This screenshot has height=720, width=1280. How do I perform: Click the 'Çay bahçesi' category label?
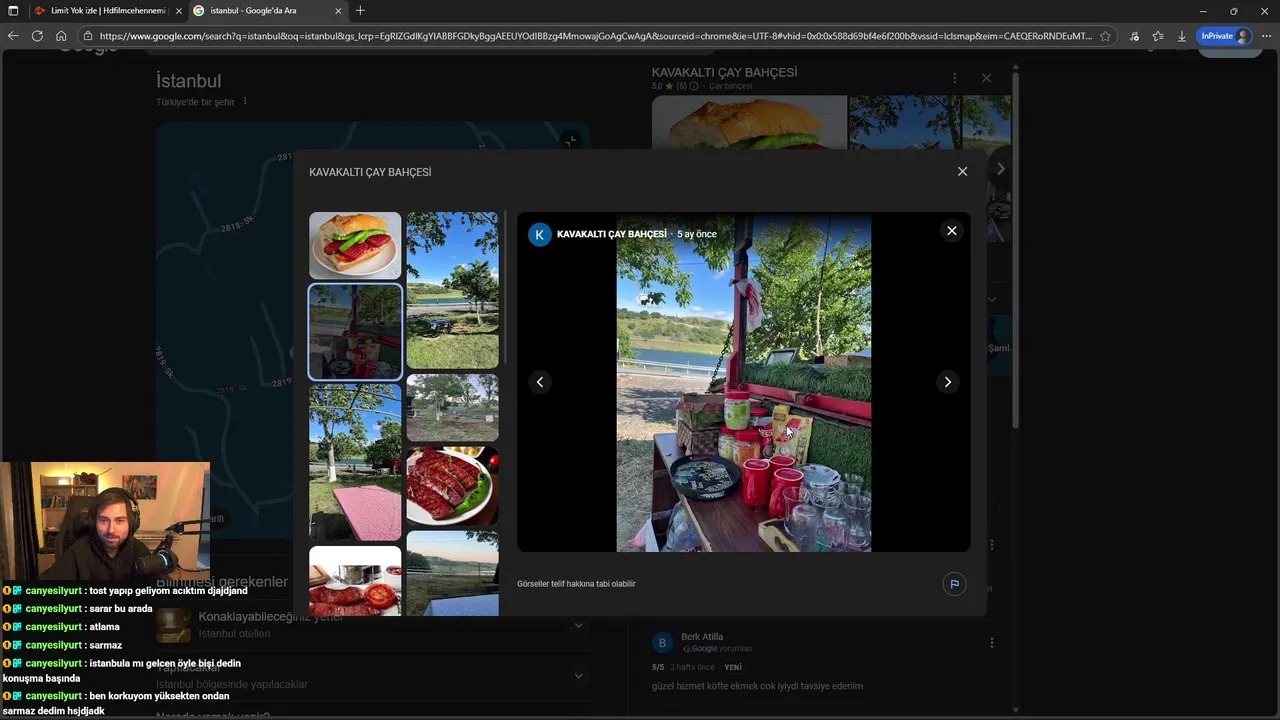(730, 87)
